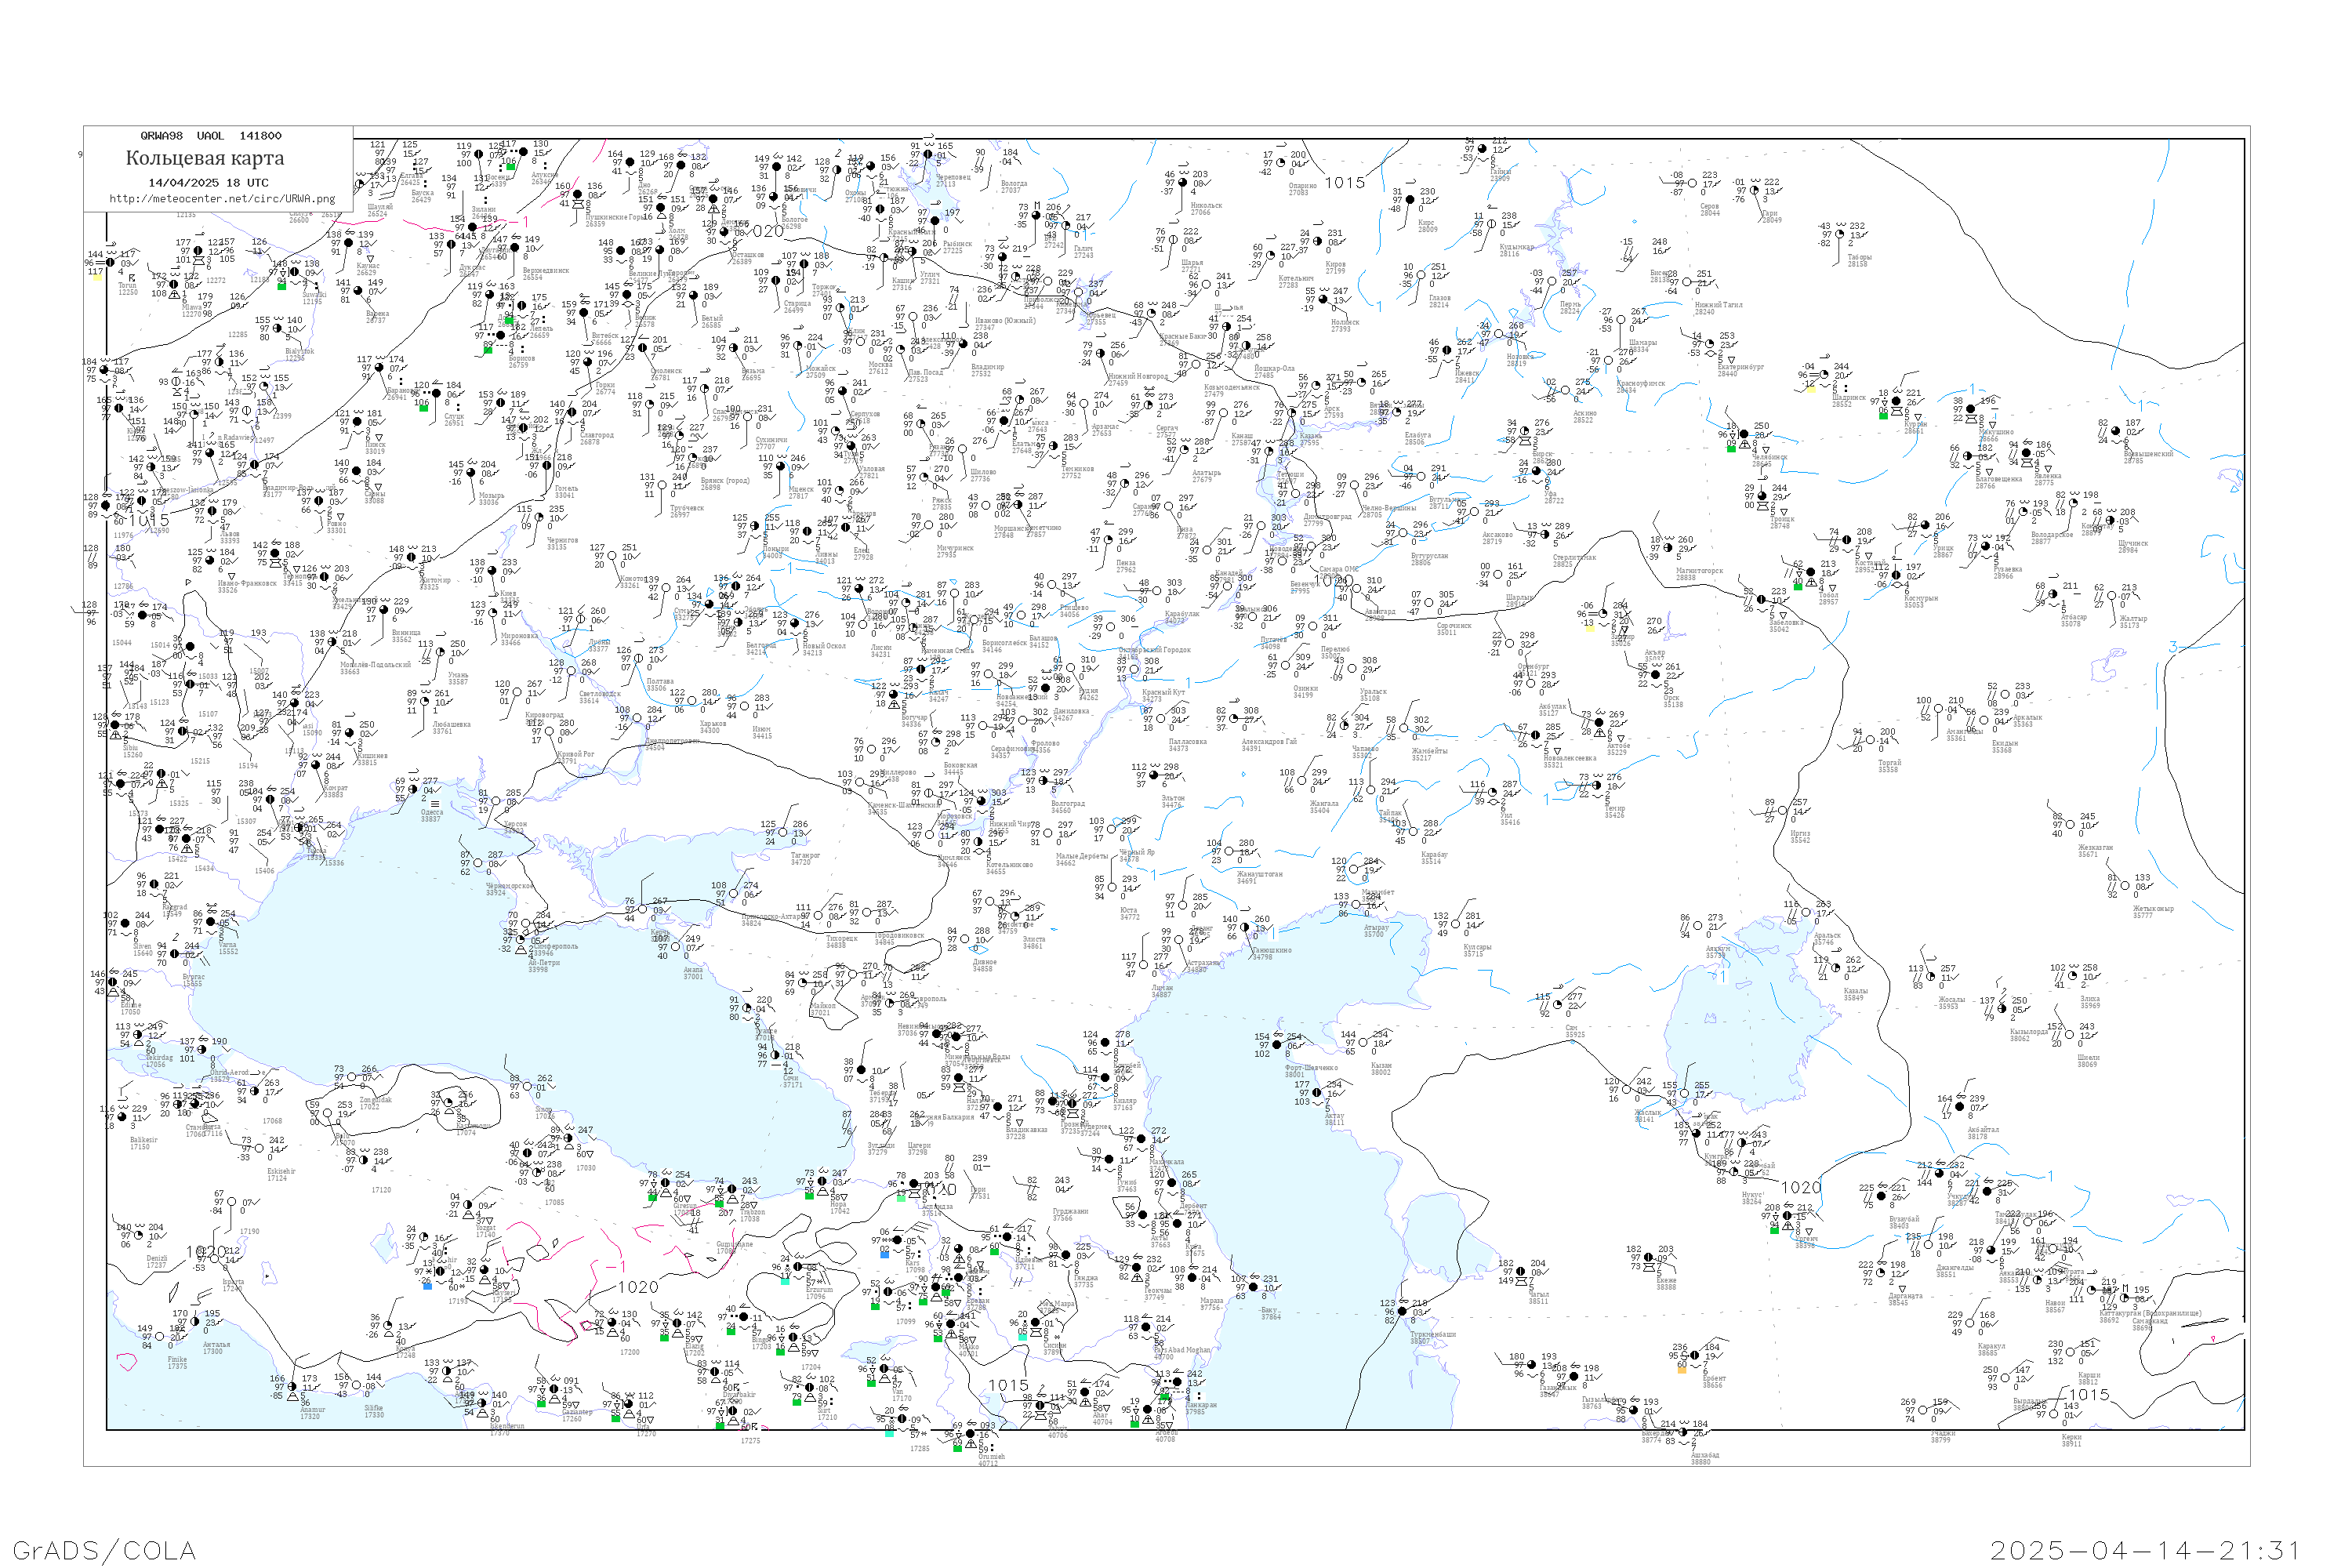This screenshot has height=1568, width=2352.
Task: Click the QRWA98 UAOL 141800 header text
Action: click(x=211, y=136)
